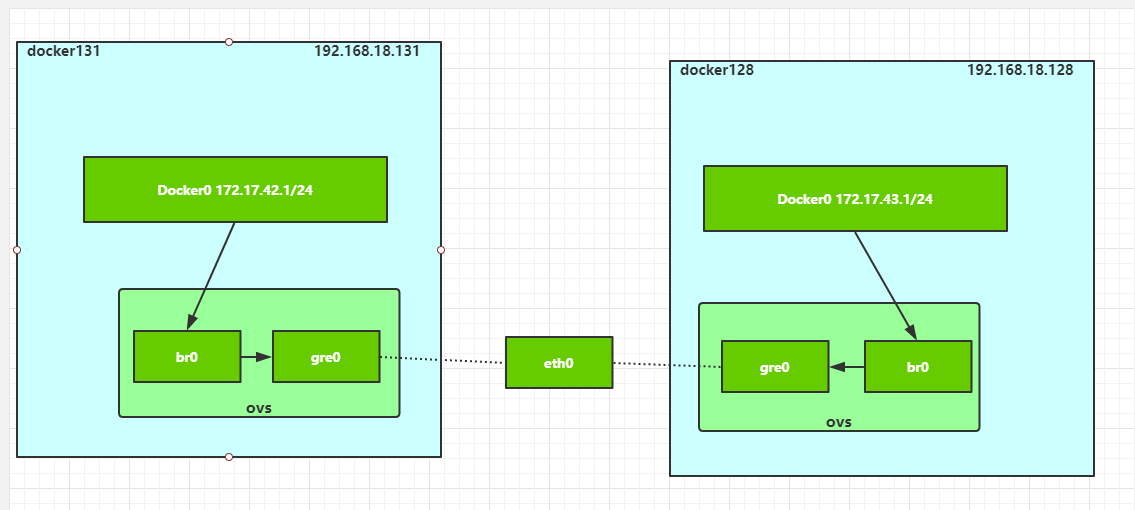Select the eth0 box between hosts

coord(559,362)
